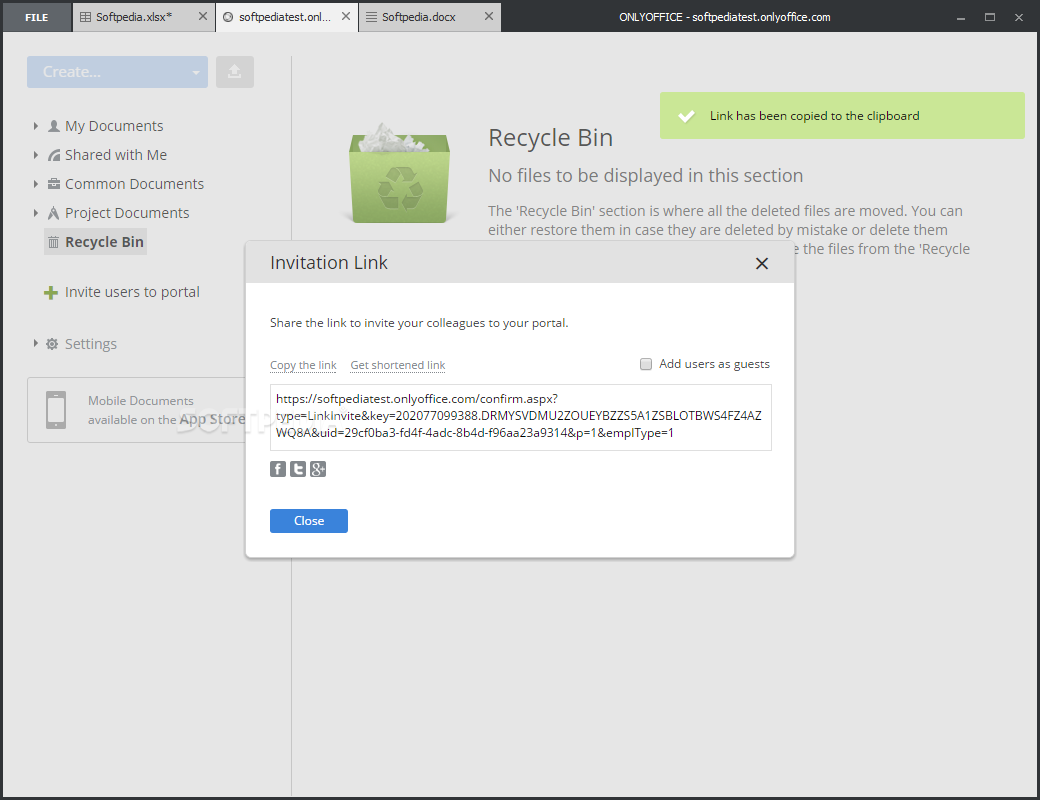The image size is (1040, 800).
Task: Expand the Shared with Me node
Action: point(36,155)
